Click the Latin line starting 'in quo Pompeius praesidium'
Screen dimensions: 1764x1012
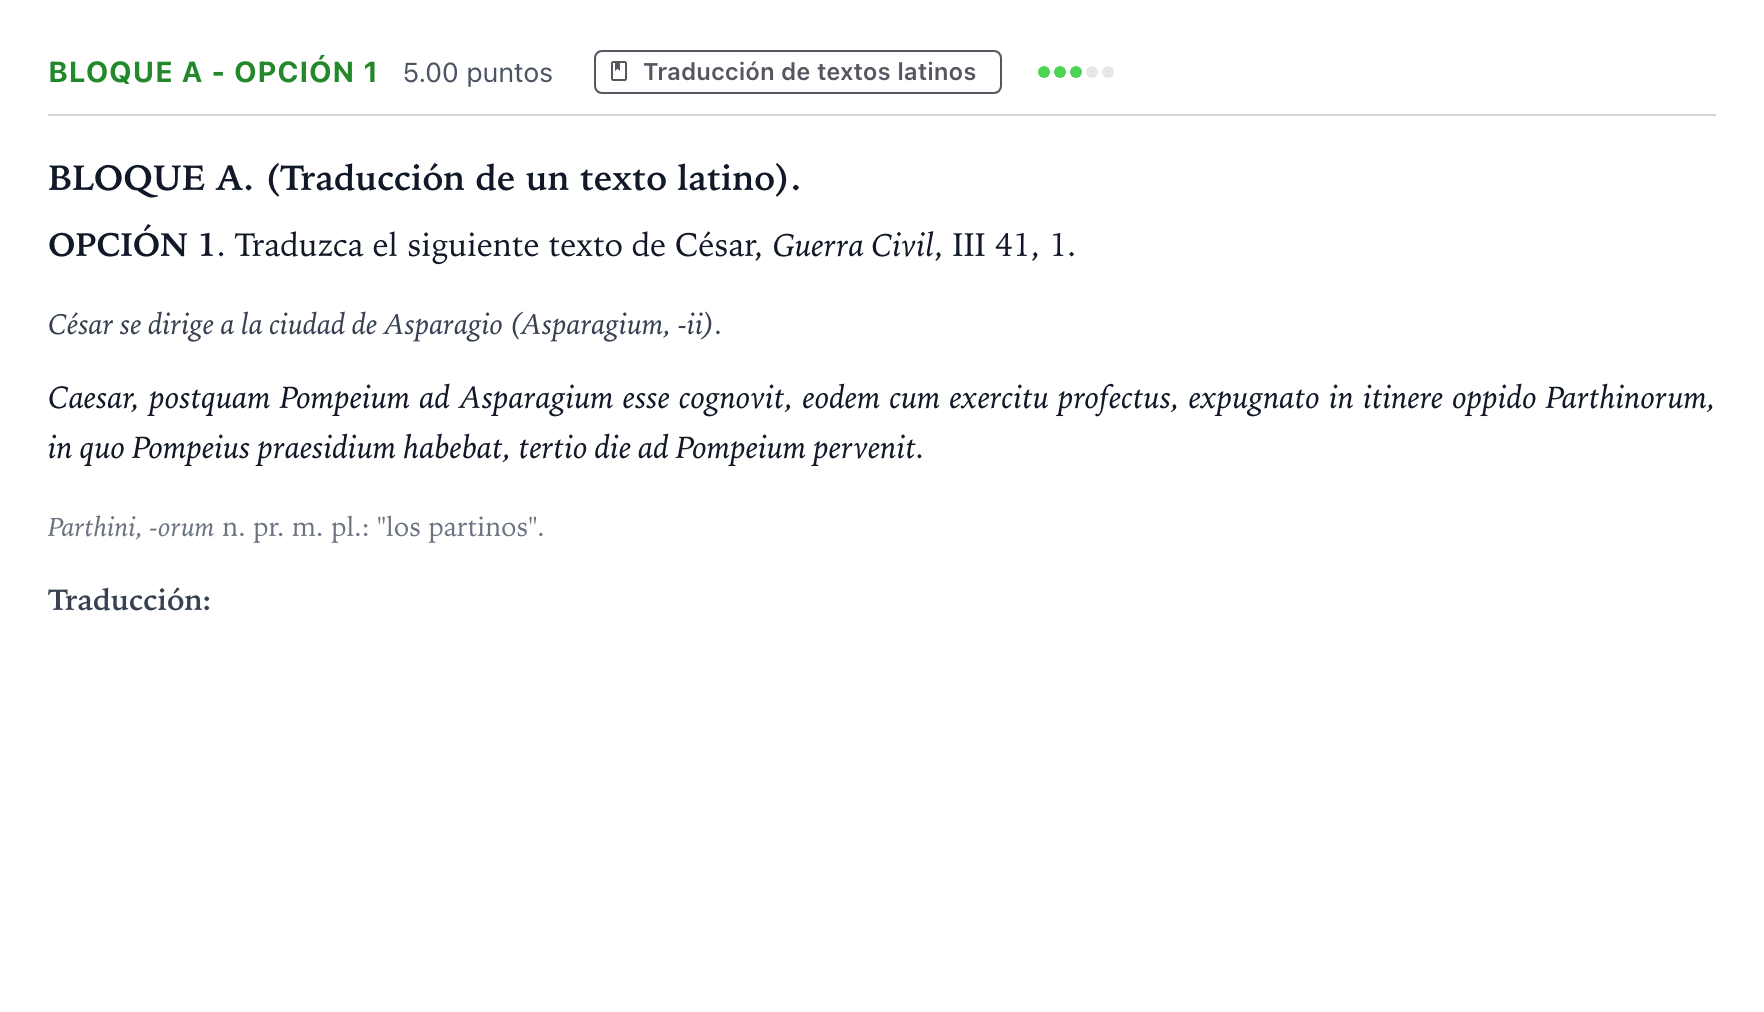(x=485, y=448)
